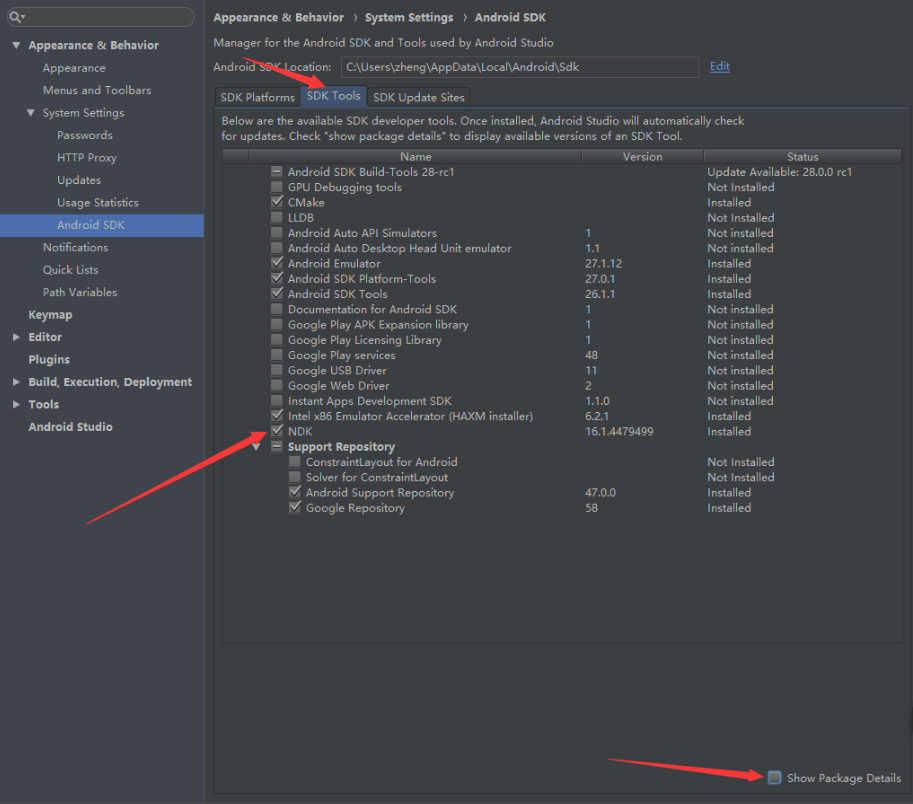
Task: Click the search magnifier icon in settings
Action: (x=15, y=17)
